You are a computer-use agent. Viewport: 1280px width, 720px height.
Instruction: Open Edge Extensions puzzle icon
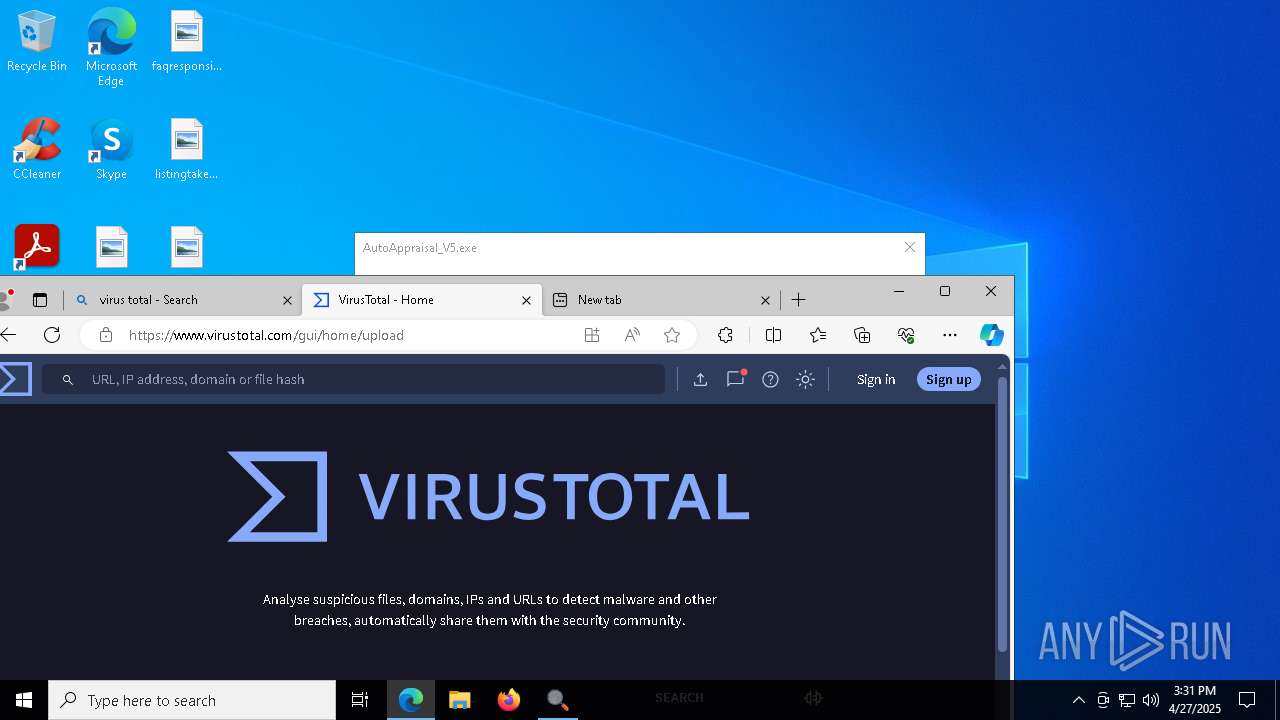click(726, 335)
